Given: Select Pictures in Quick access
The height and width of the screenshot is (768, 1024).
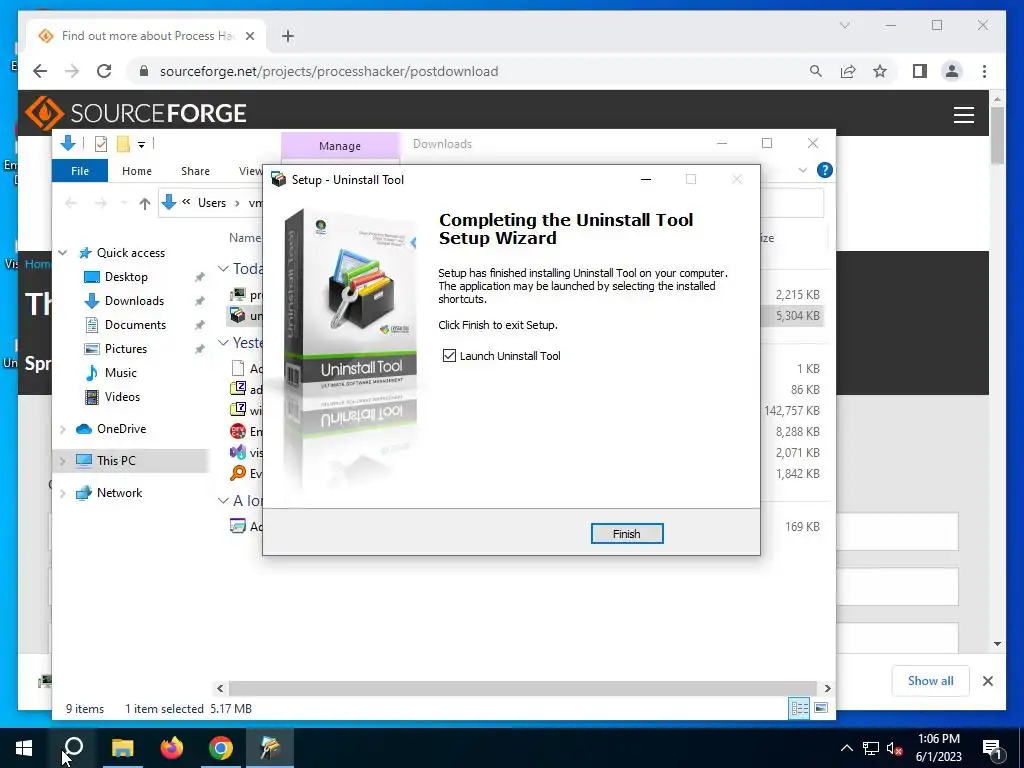Looking at the screenshot, I should (x=125, y=349).
